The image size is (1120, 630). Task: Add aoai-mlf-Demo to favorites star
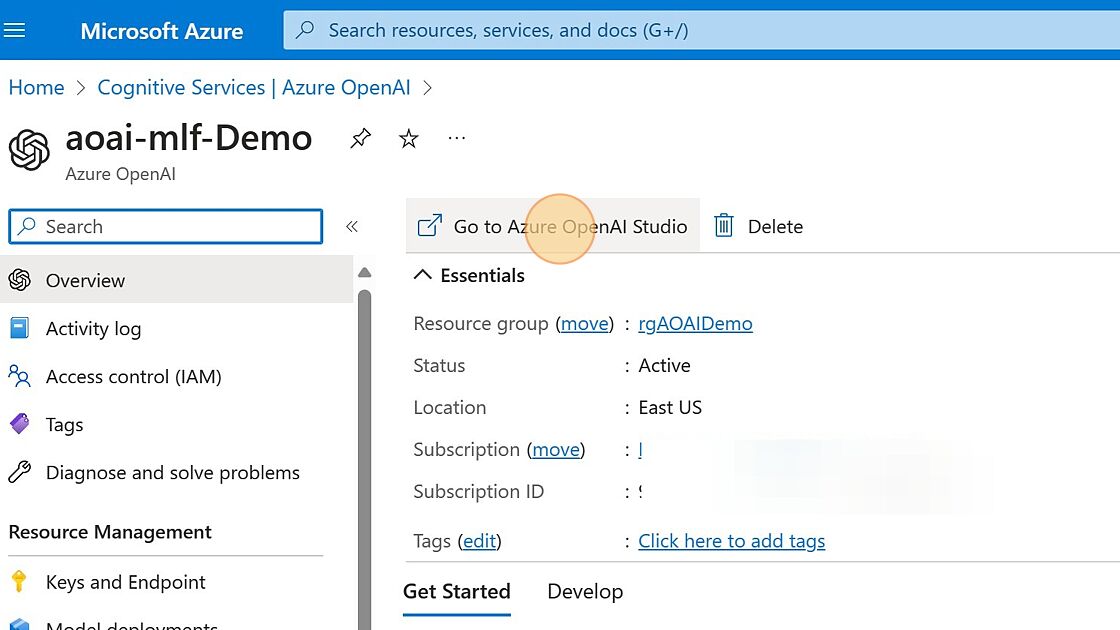[x=409, y=138]
